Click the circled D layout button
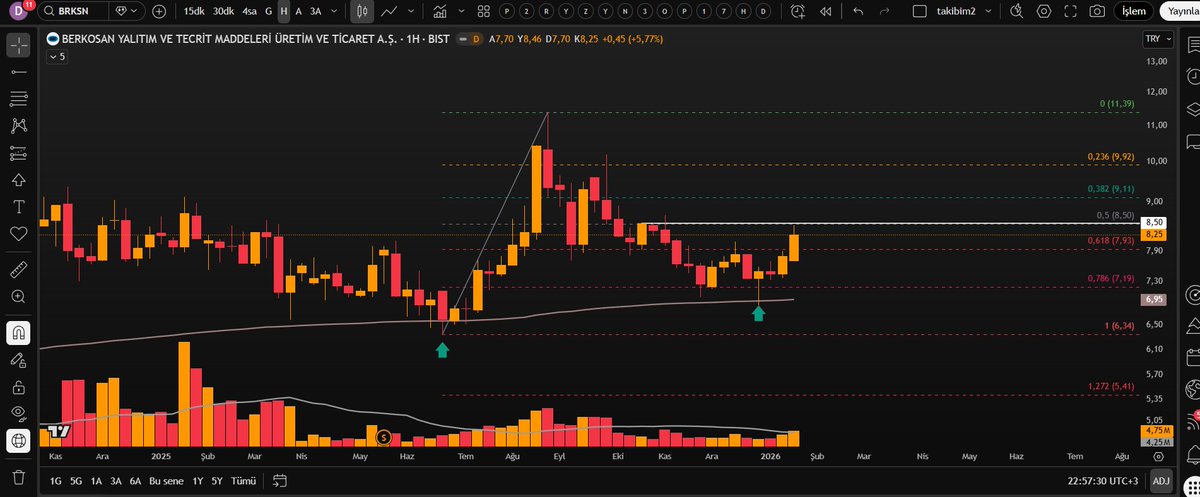The image size is (1200, 497). (x=762, y=11)
